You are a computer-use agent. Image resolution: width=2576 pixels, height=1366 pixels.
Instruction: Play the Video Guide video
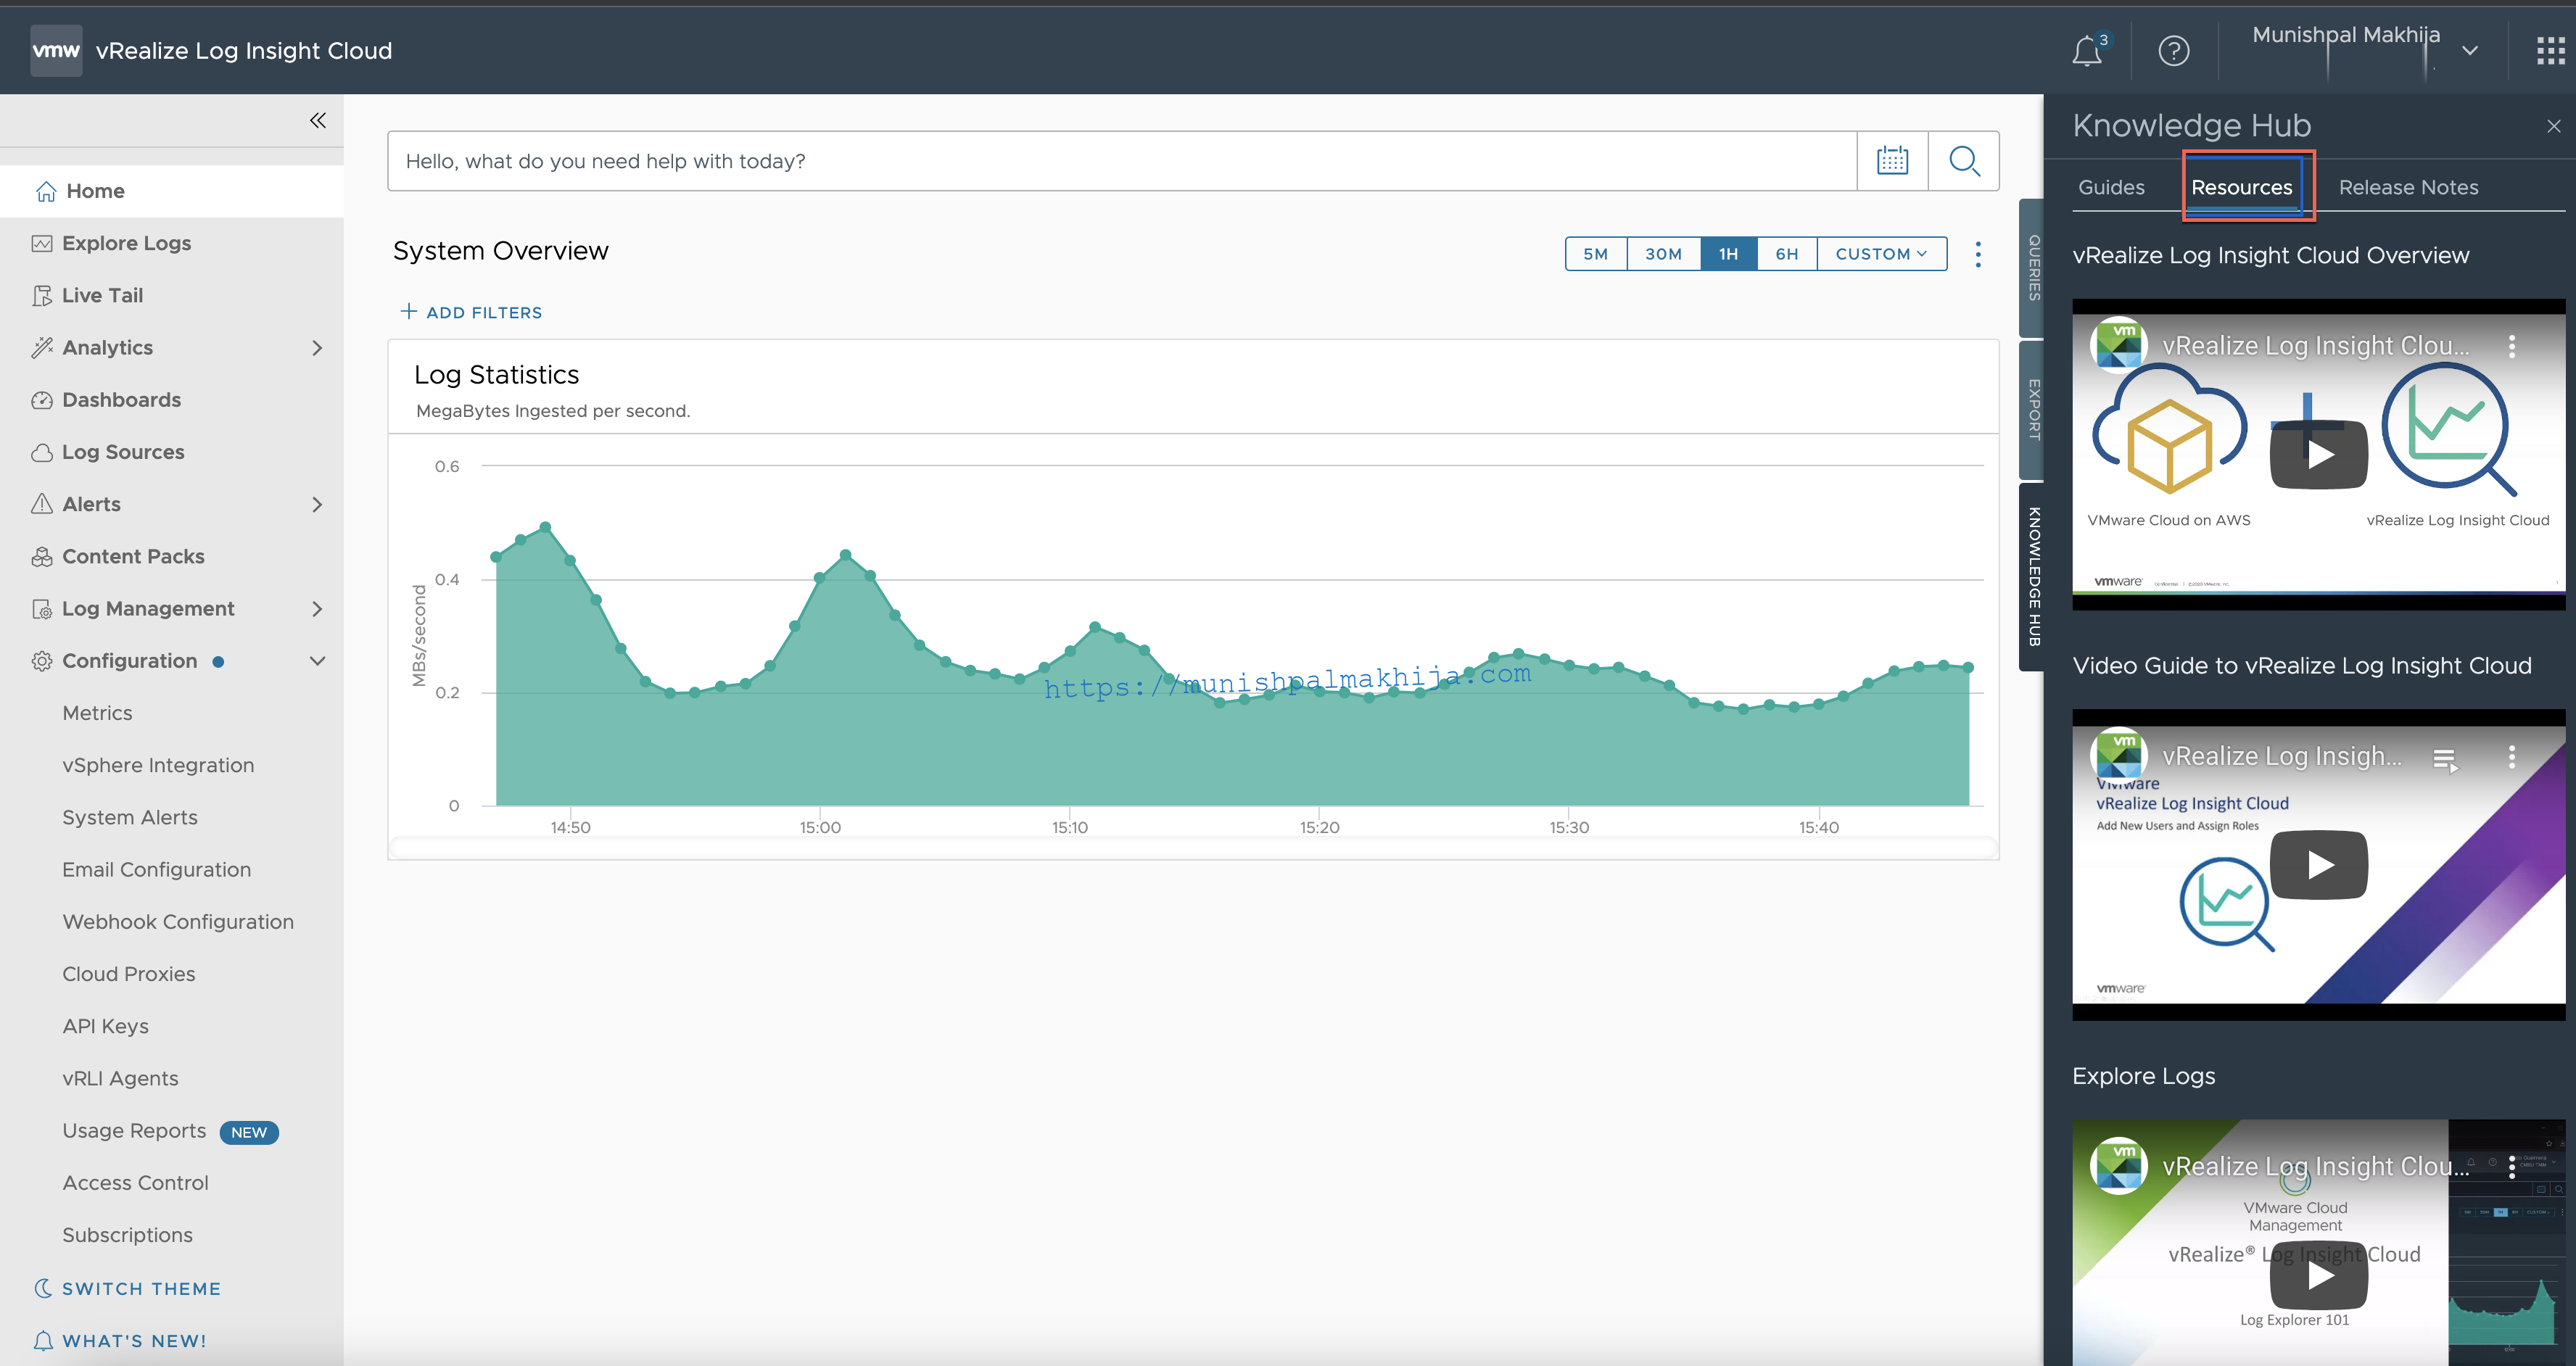point(2319,865)
